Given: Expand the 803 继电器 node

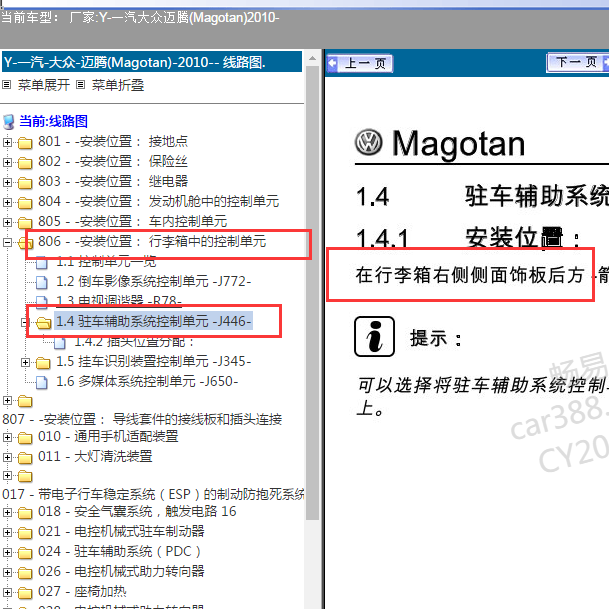Looking at the screenshot, I should (x=7, y=182).
